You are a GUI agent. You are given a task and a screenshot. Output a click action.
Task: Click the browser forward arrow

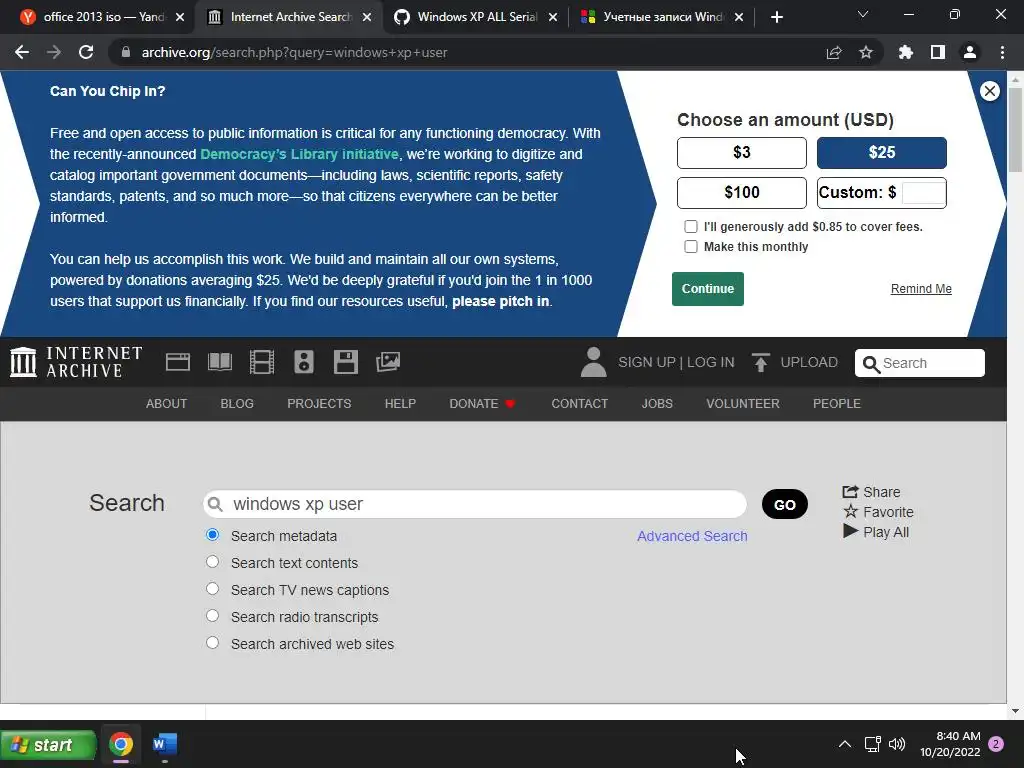pos(54,52)
